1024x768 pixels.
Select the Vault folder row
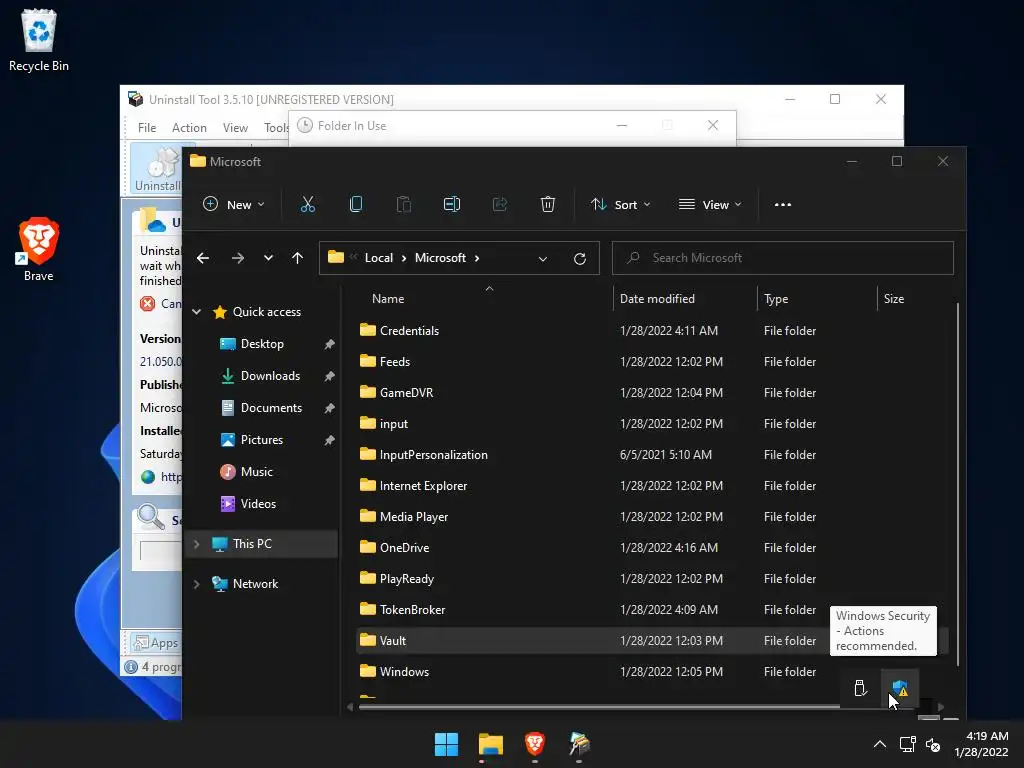pos(653,641)
